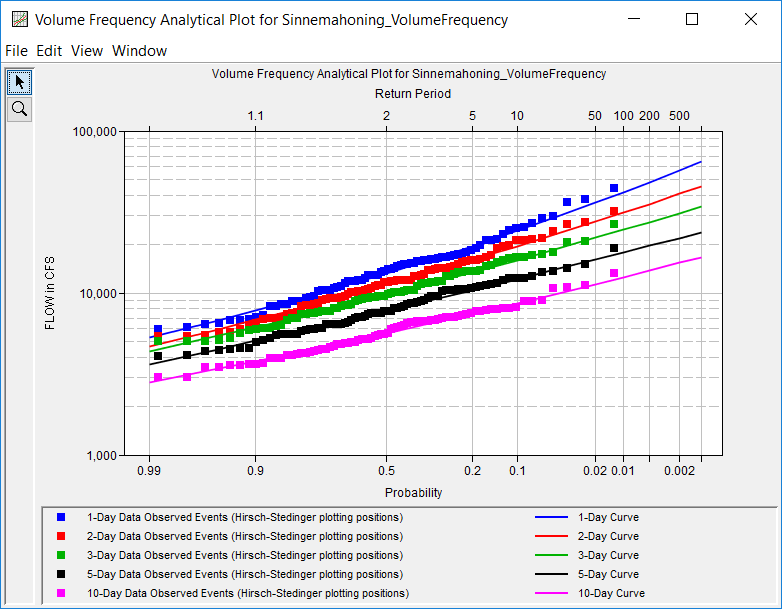Click the green 3-Day Curve legend line

click(x=552, y=555)
